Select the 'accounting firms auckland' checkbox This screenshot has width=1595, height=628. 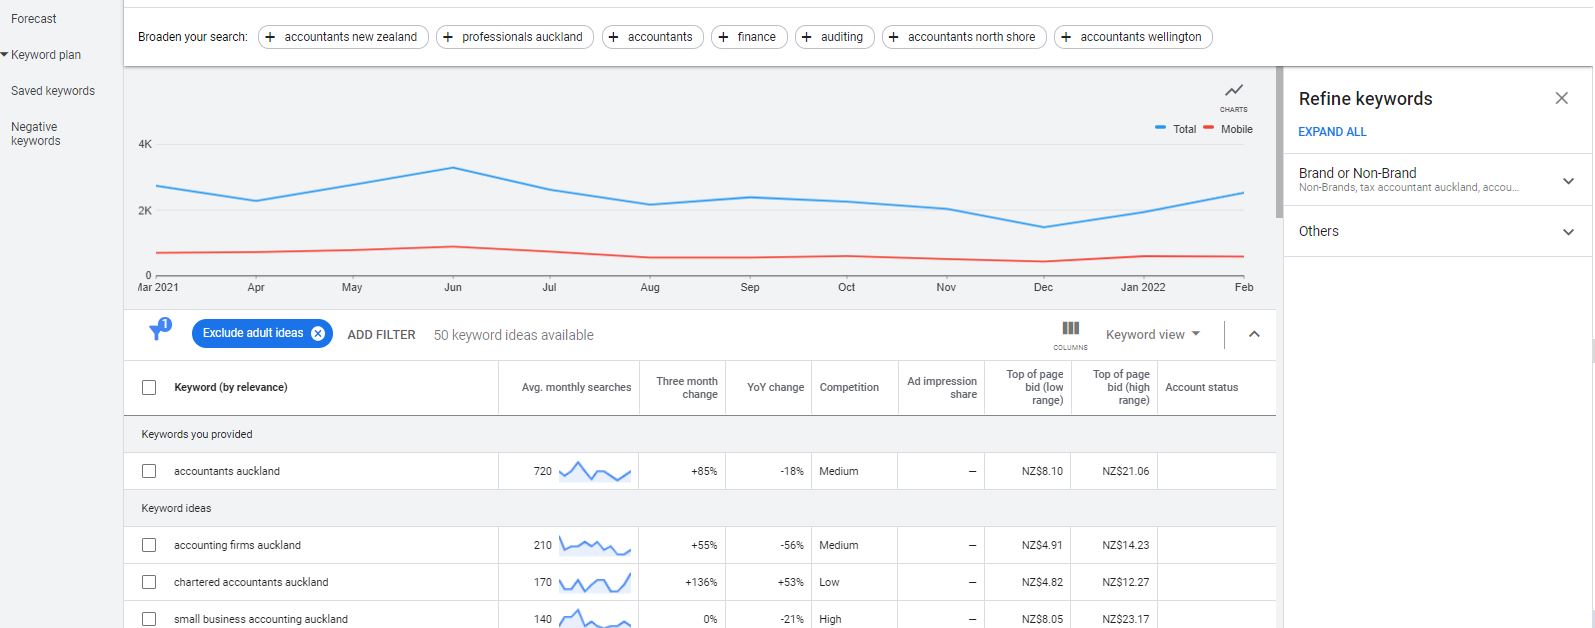pos(149,545)
